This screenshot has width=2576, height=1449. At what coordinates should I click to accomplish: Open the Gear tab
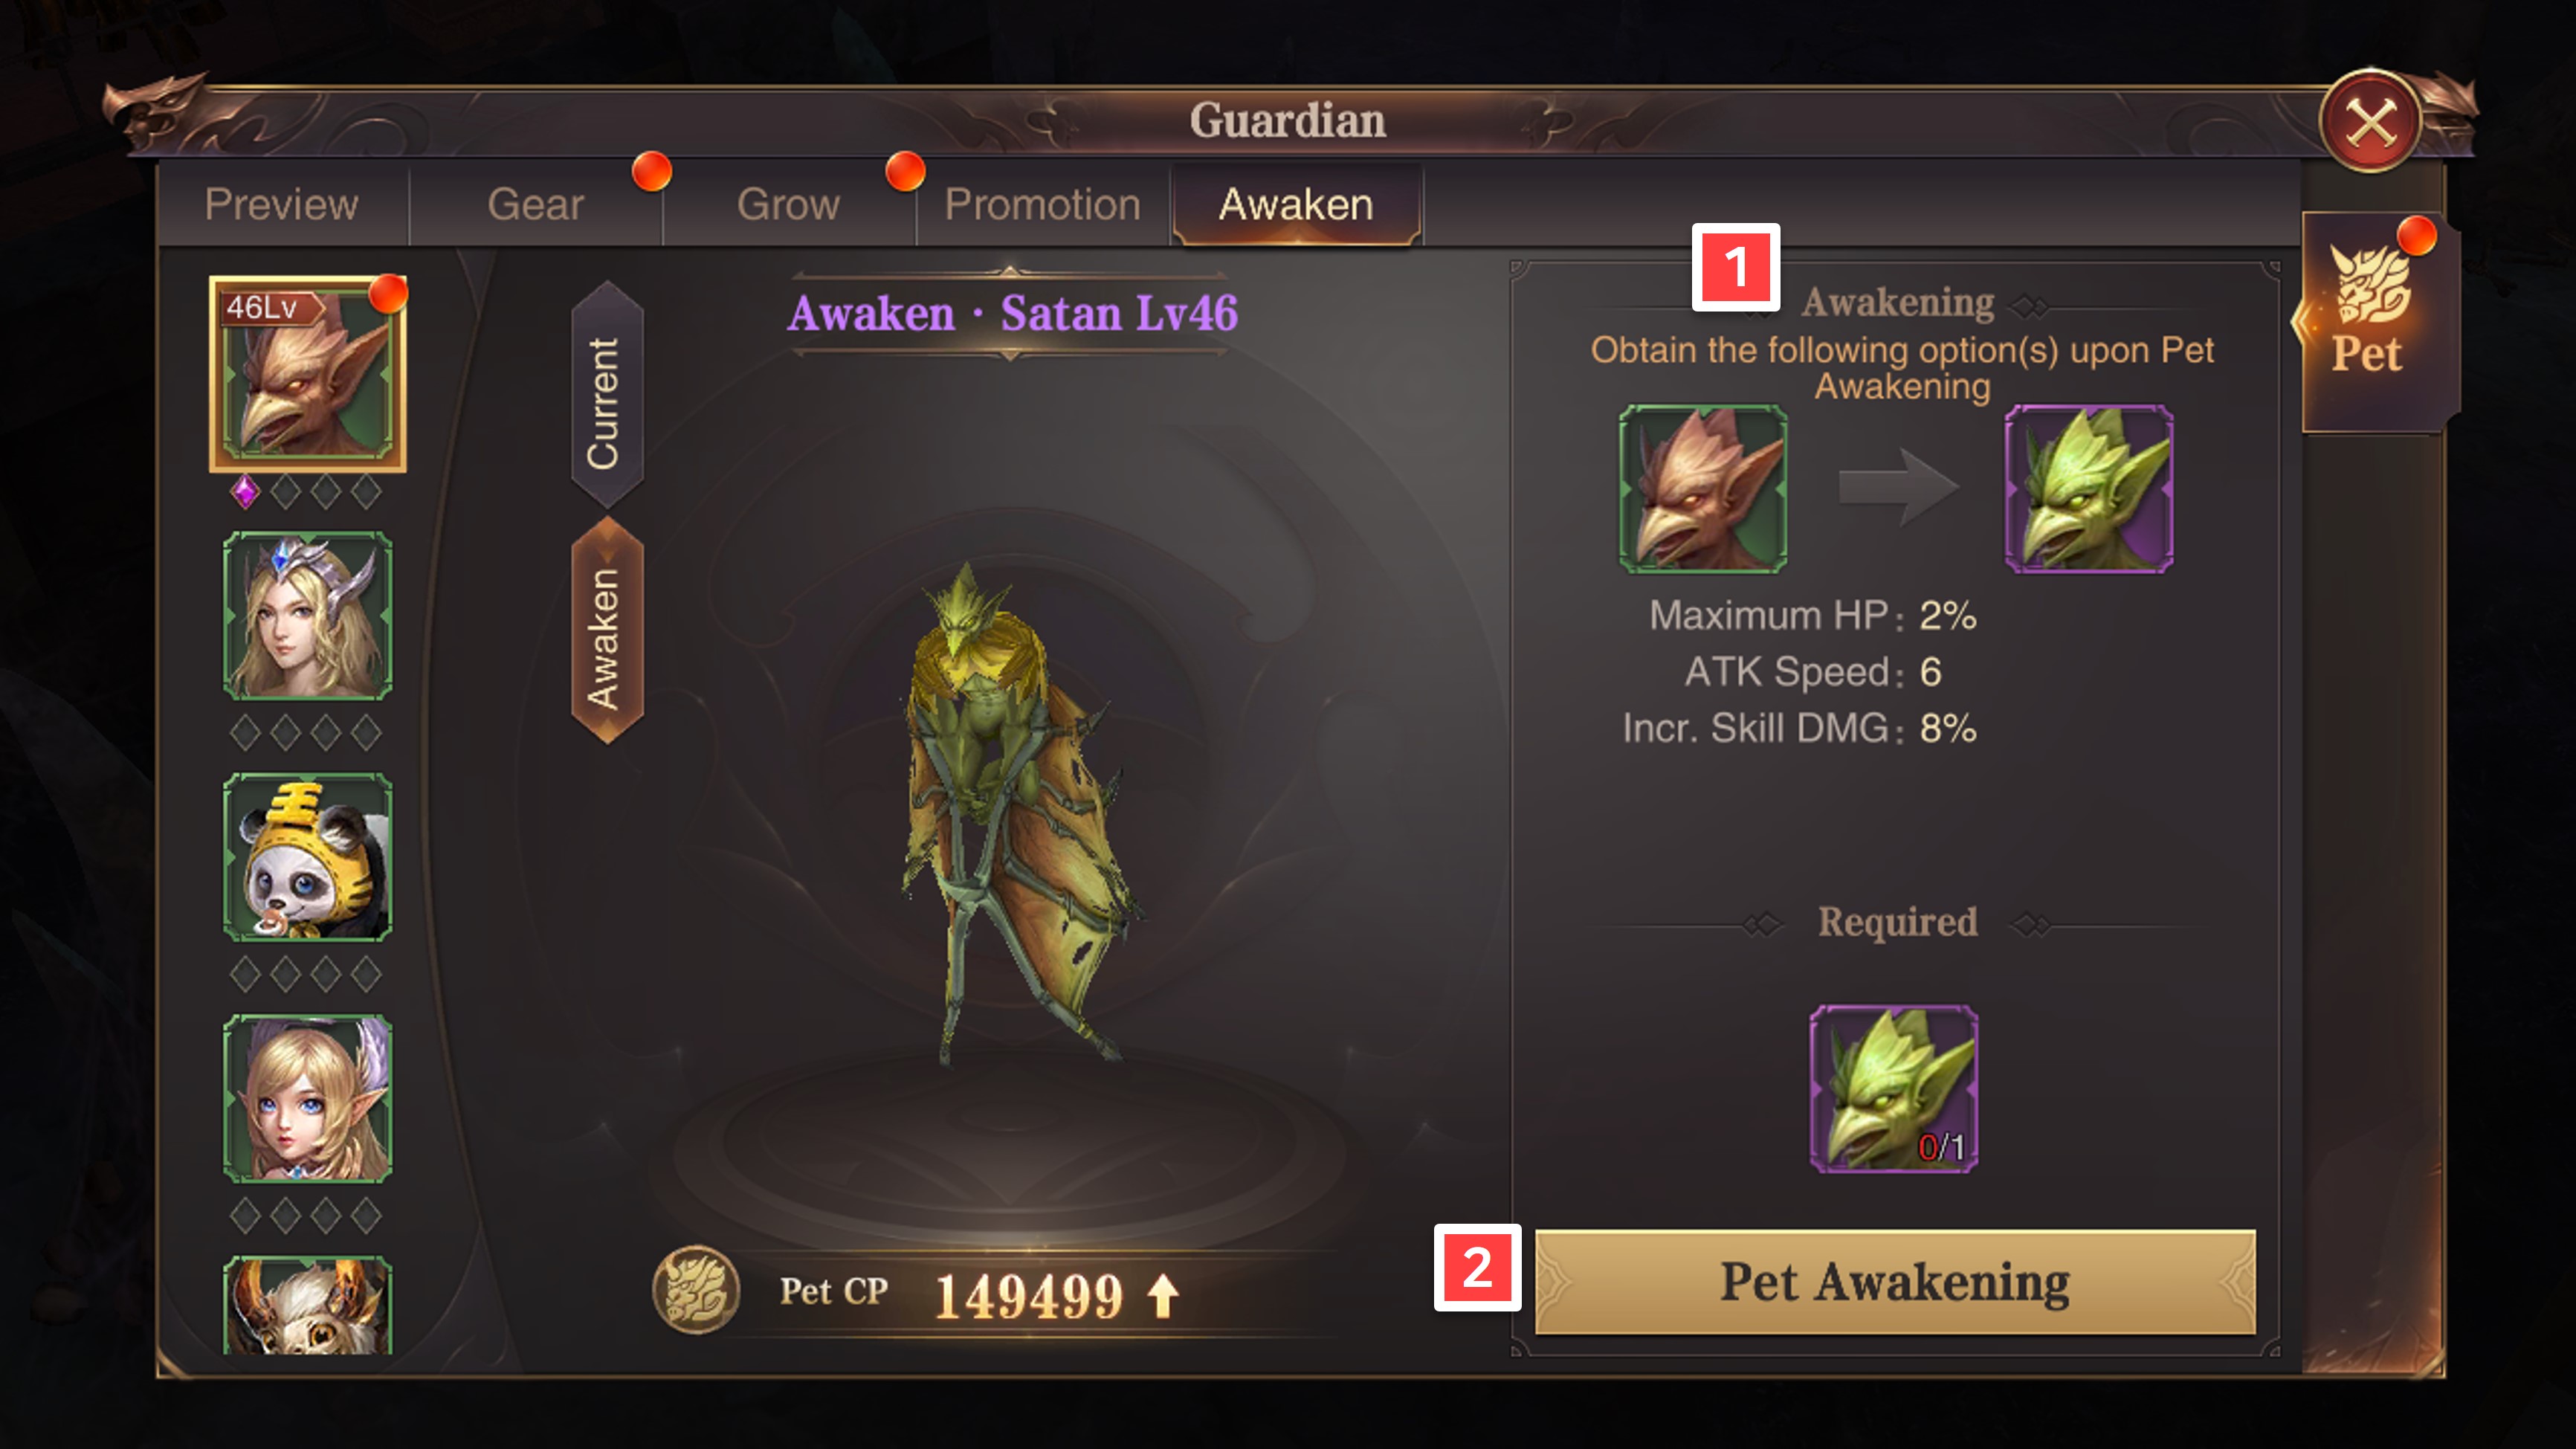(536, 205)
